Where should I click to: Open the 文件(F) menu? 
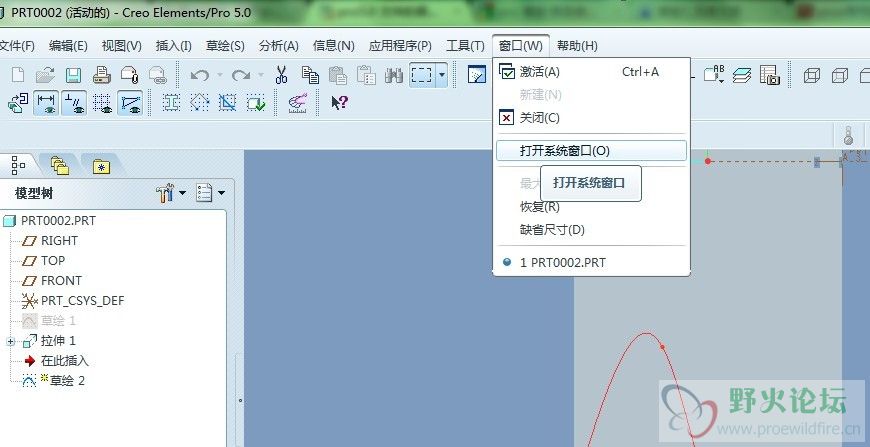(17, 46)
